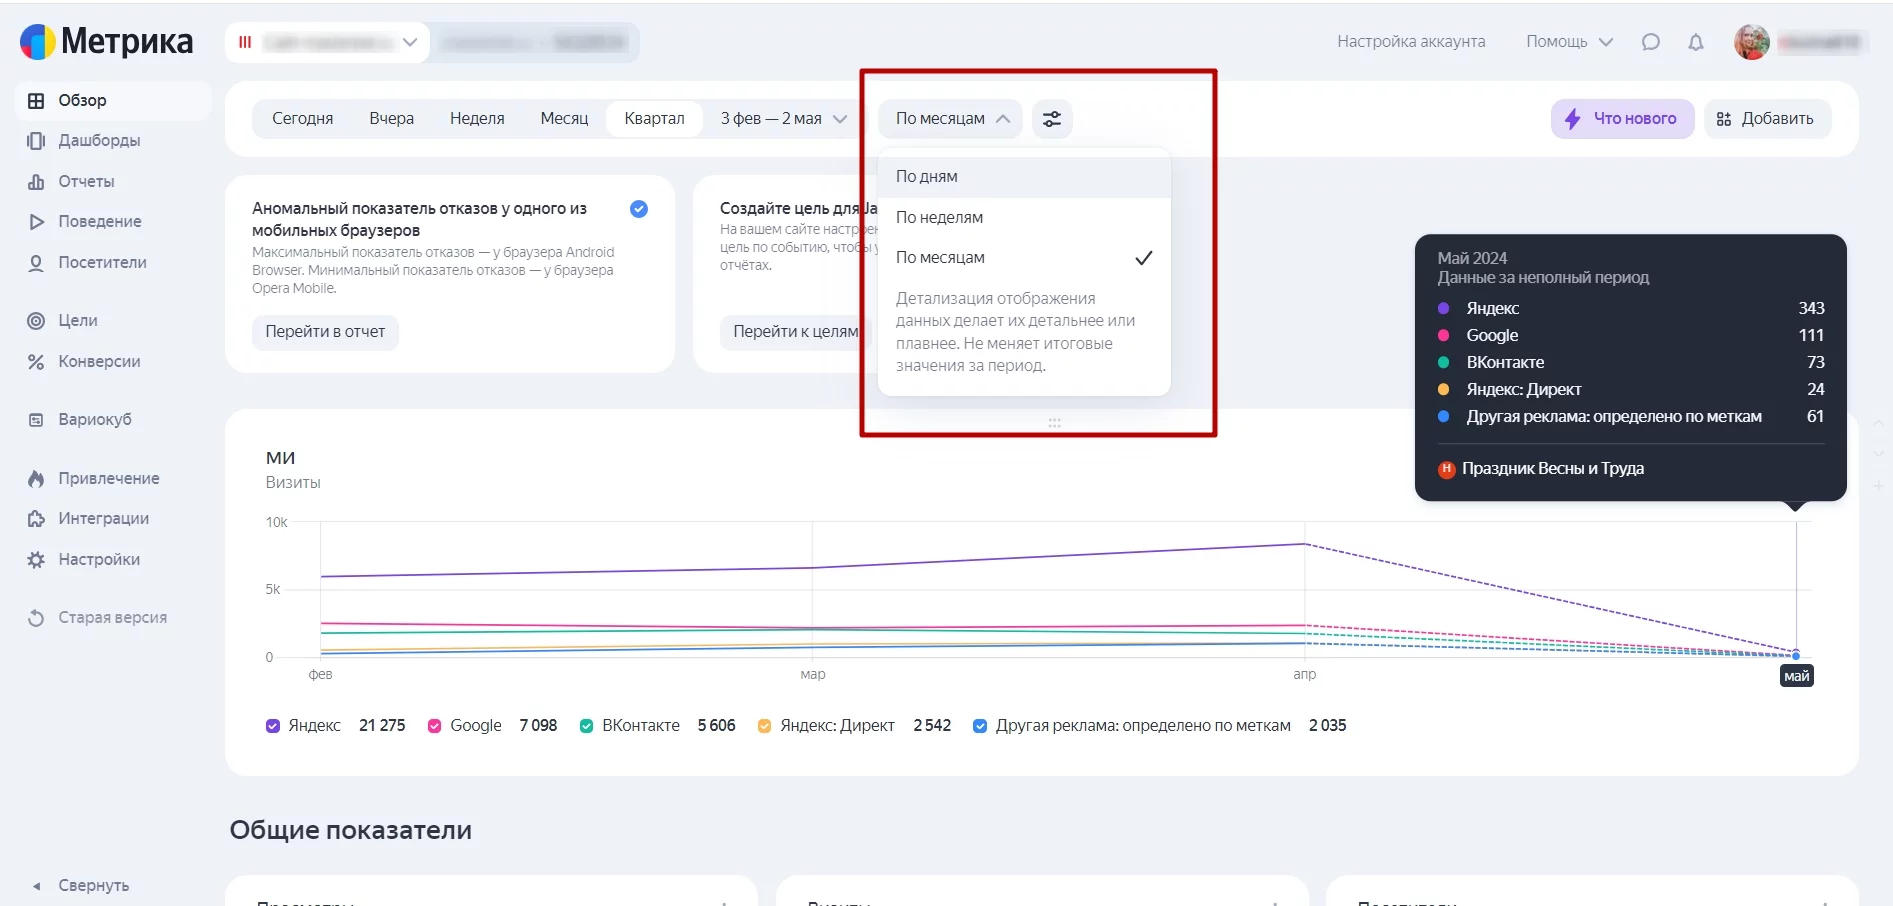Click the мар label on chart axis
This screenshot has height=906, width=1893.
click(813, 674)
